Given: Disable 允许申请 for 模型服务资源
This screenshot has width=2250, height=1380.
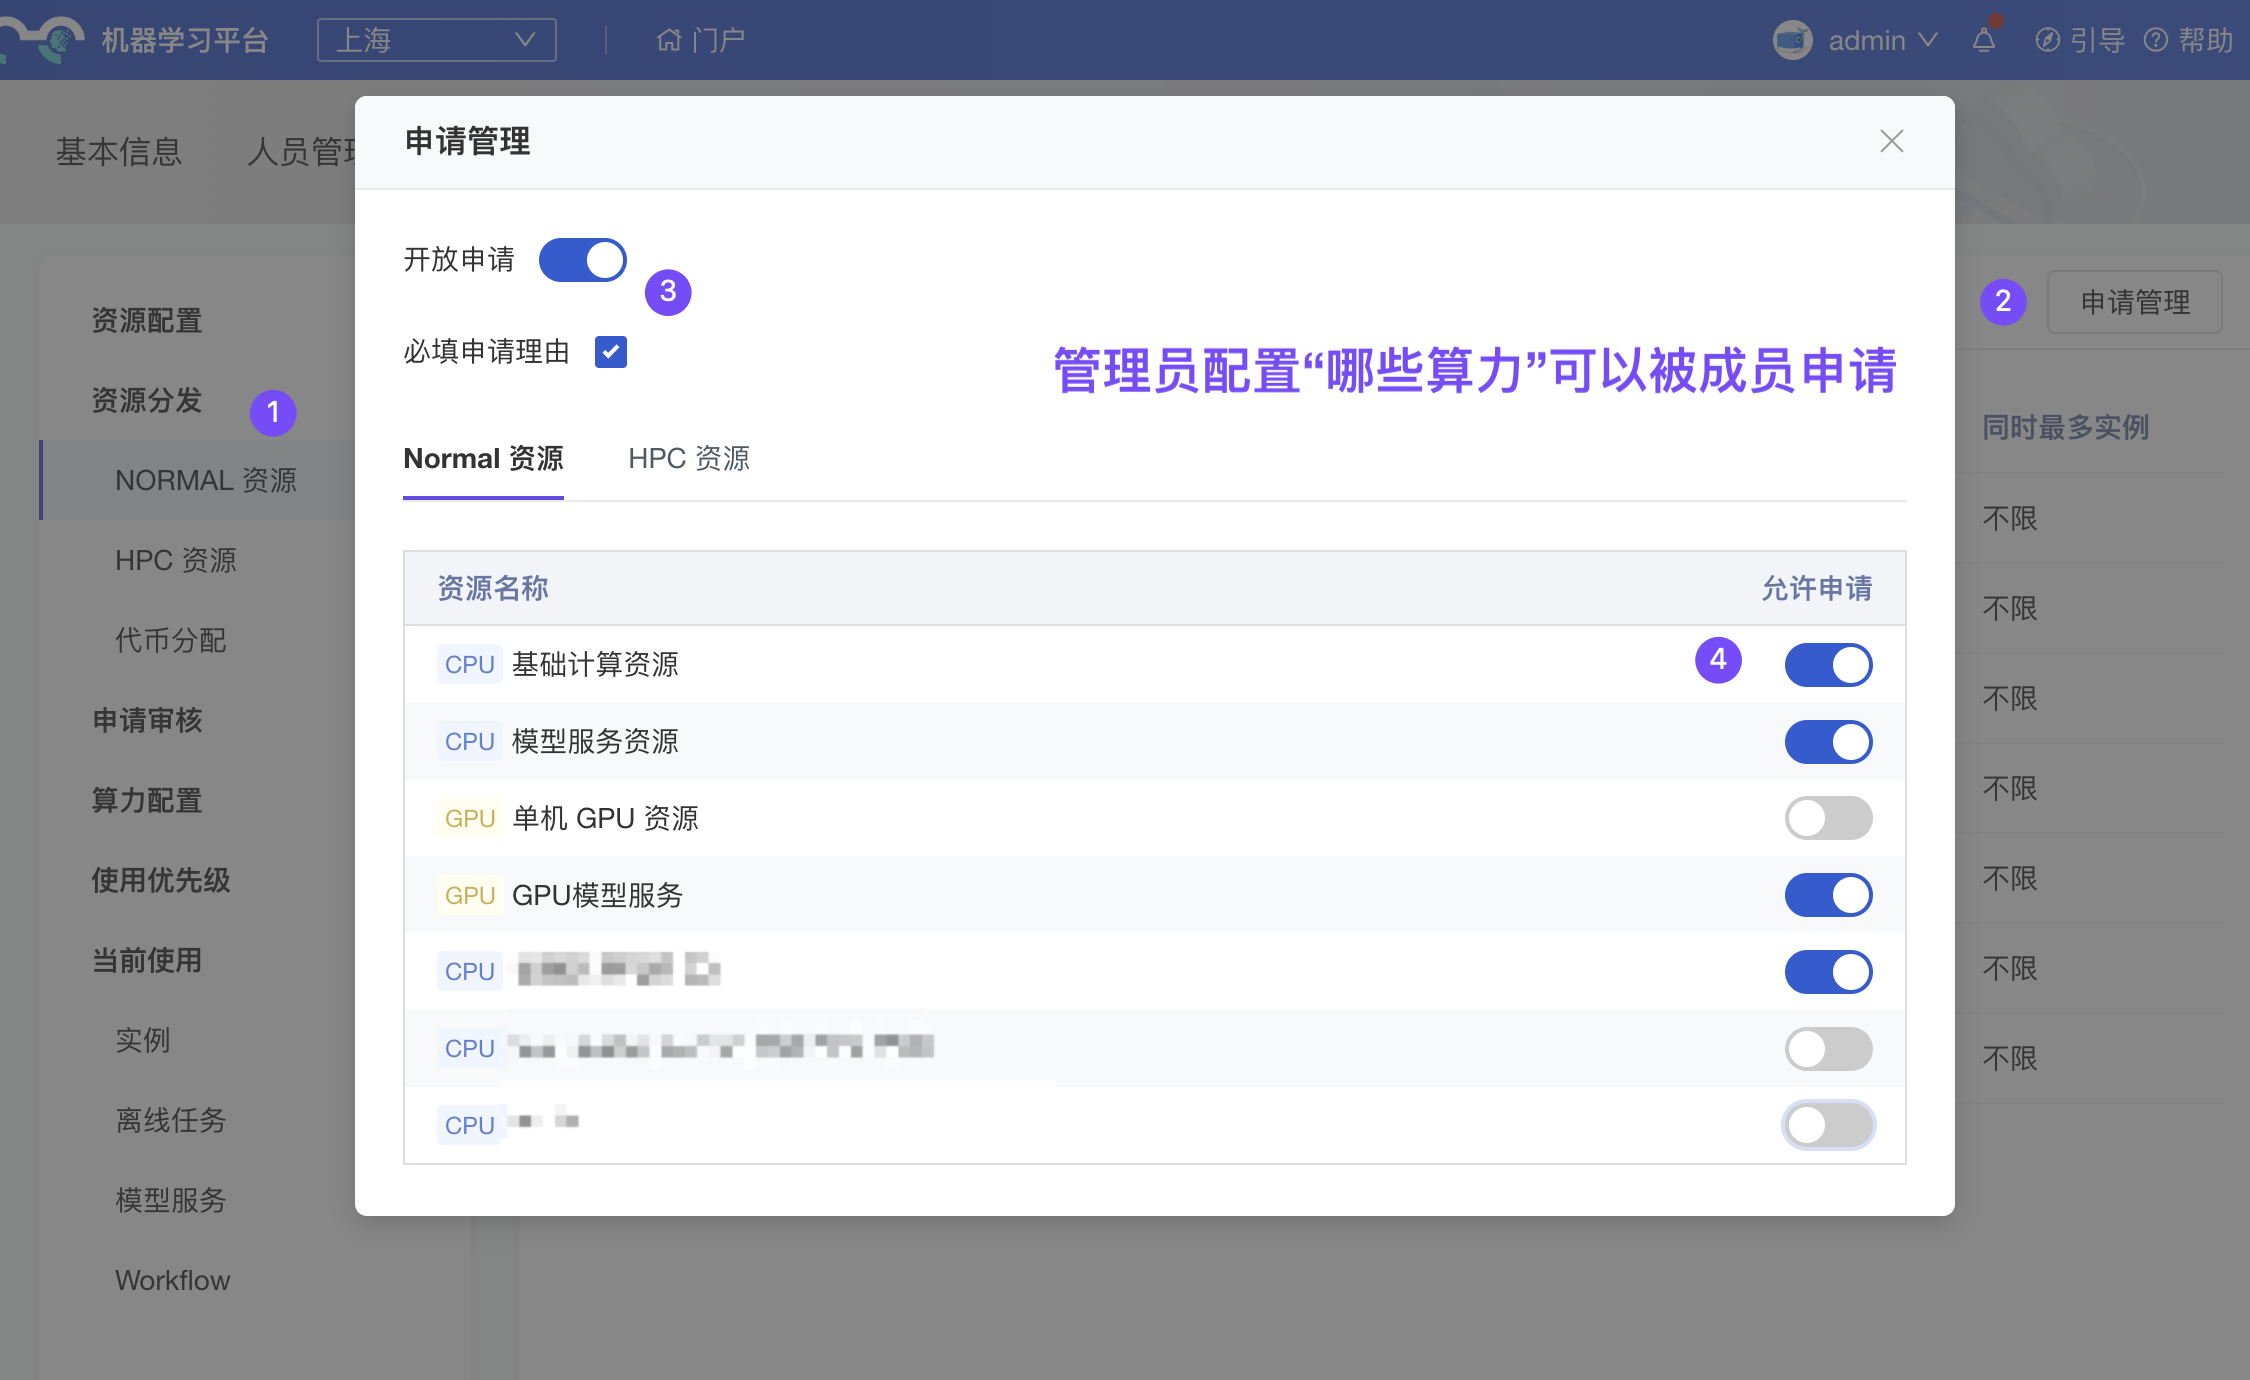Looking at the screenshot, I should [1828, 742].
